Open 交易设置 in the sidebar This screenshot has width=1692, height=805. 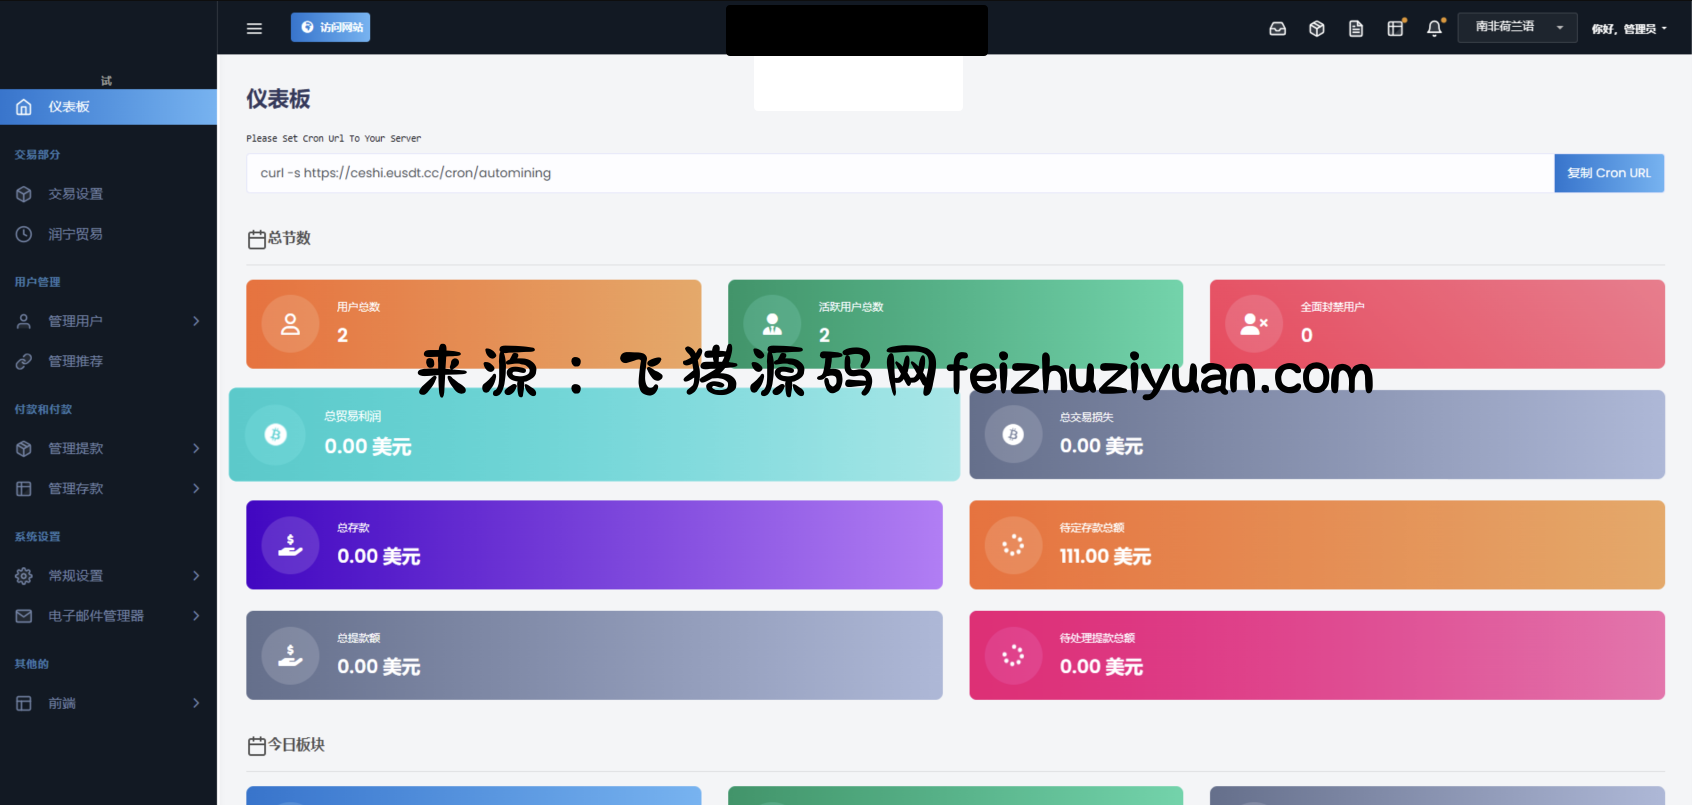coord(76,194)
